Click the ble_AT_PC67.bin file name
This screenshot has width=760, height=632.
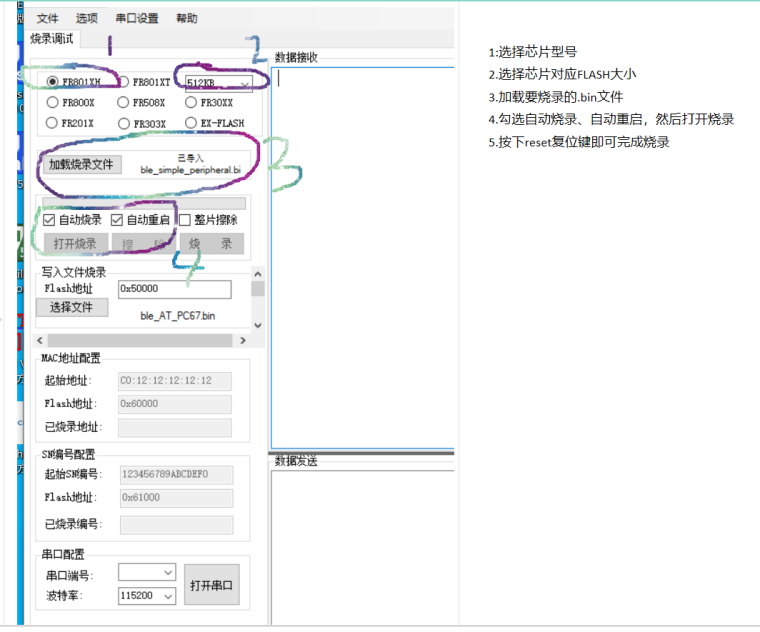coord(177,316)
